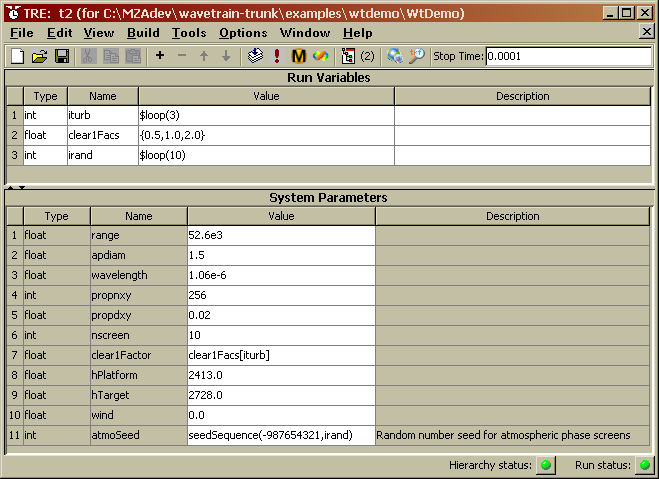Click the empty description cell of irand row
This screenshot has width=659, height=479.
click(x=522, y=155)
